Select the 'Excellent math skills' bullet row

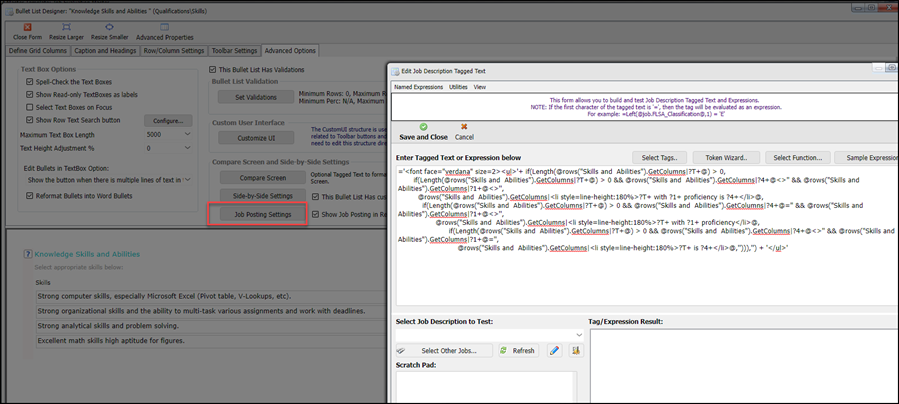[210, 340]
